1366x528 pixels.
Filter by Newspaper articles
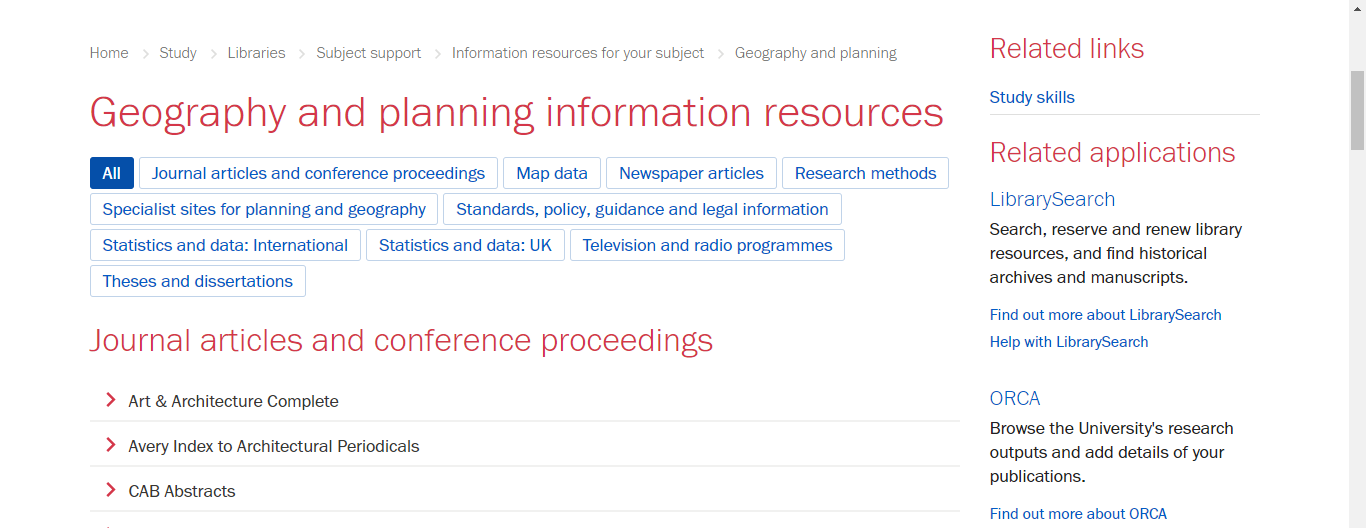tap(691, 173)
